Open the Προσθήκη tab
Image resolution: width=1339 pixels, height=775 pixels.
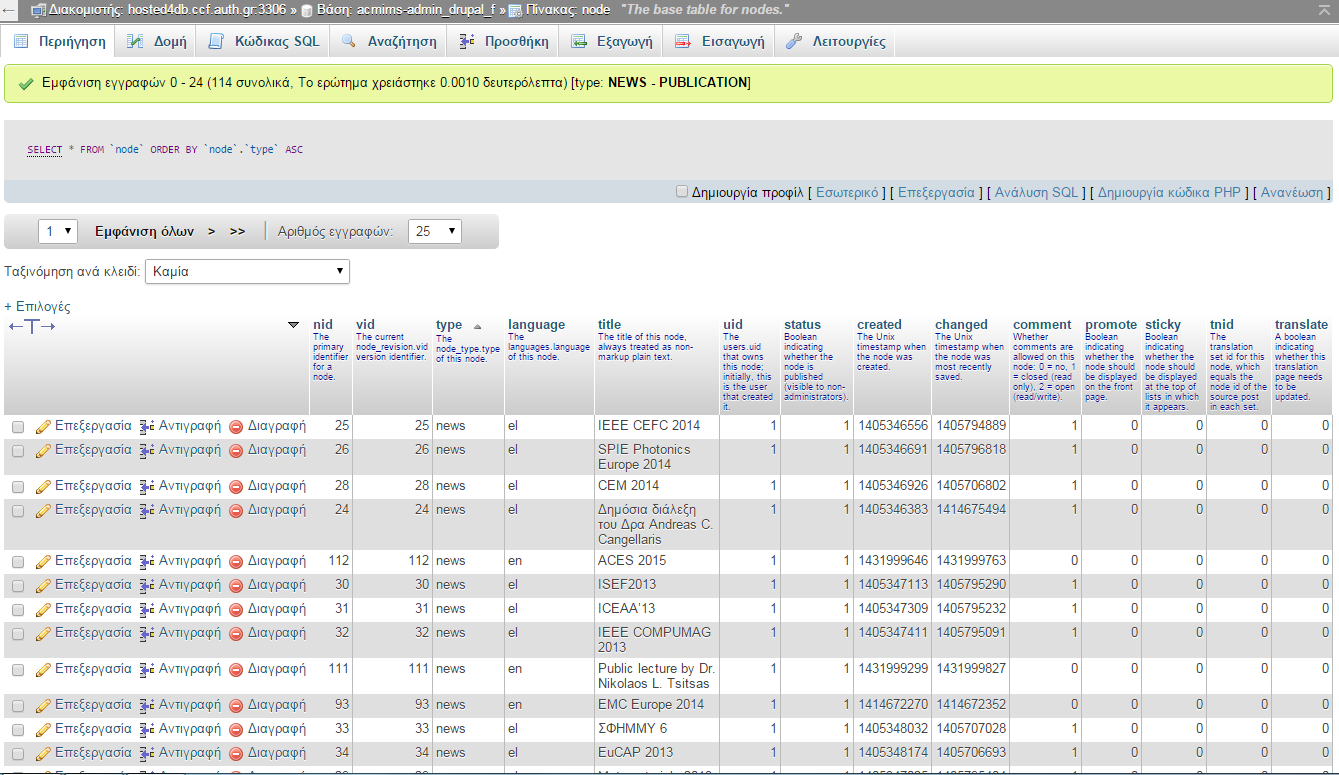[x=504, y=42]
